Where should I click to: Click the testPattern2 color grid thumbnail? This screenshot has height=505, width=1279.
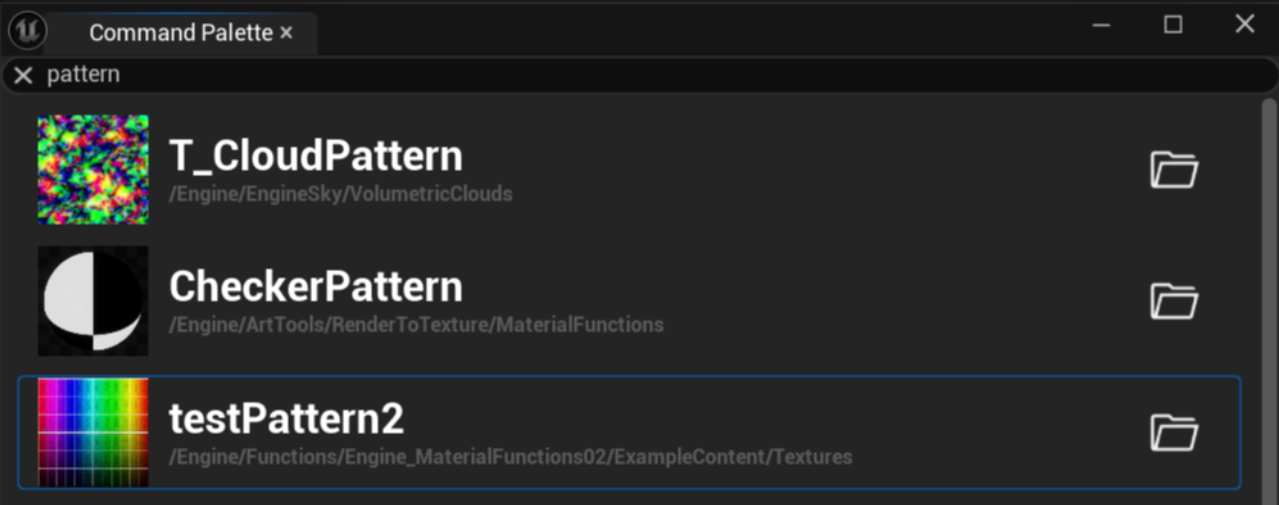click(x=93, y=432)
